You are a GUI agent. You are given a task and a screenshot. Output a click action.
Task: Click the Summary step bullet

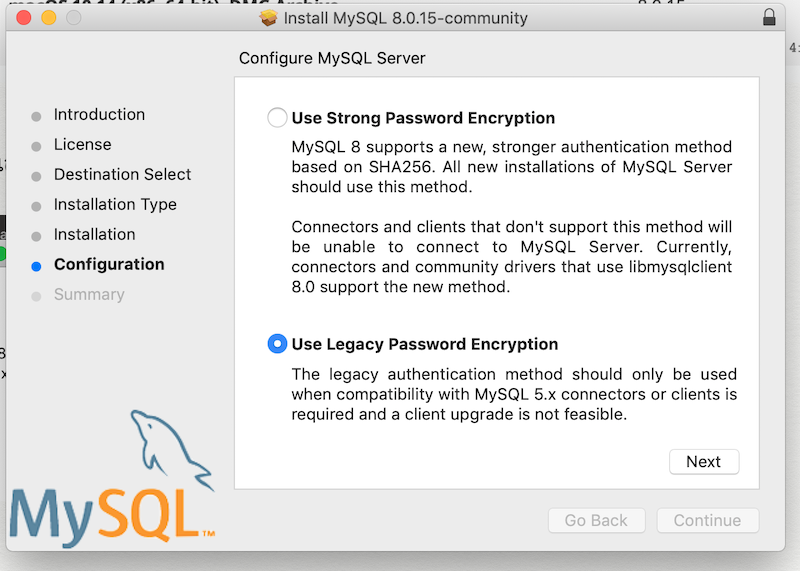click(x=36, y=296)
